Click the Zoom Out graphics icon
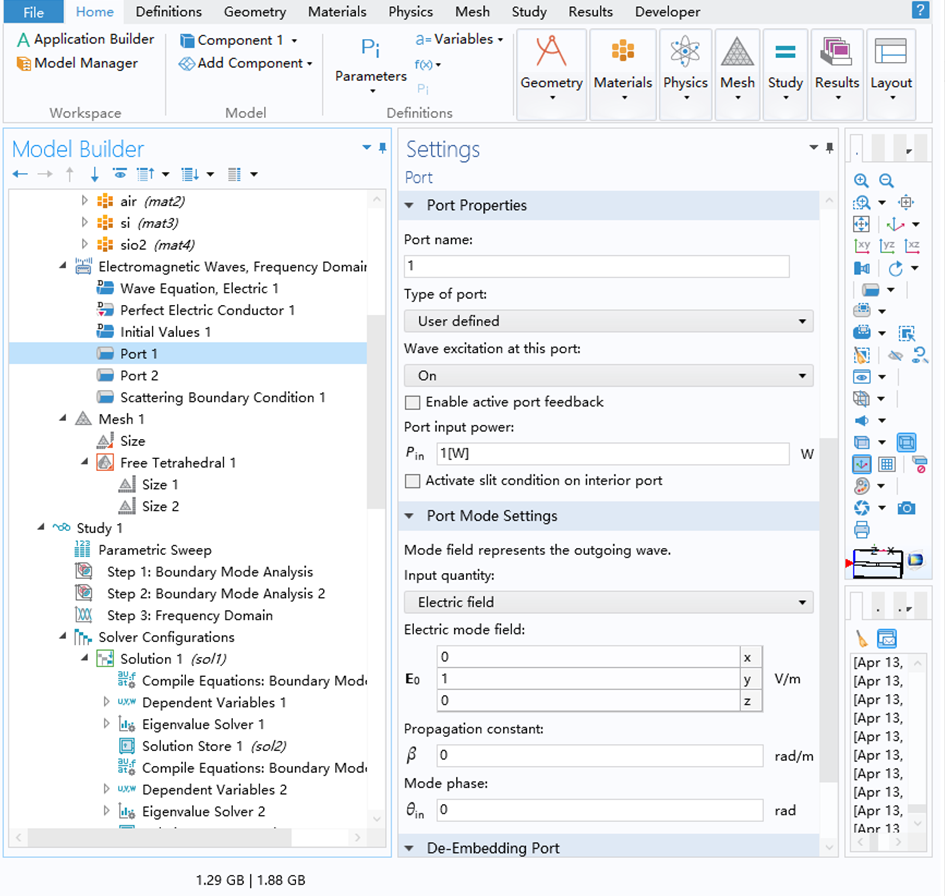945x896 pixels. point(886,181)
